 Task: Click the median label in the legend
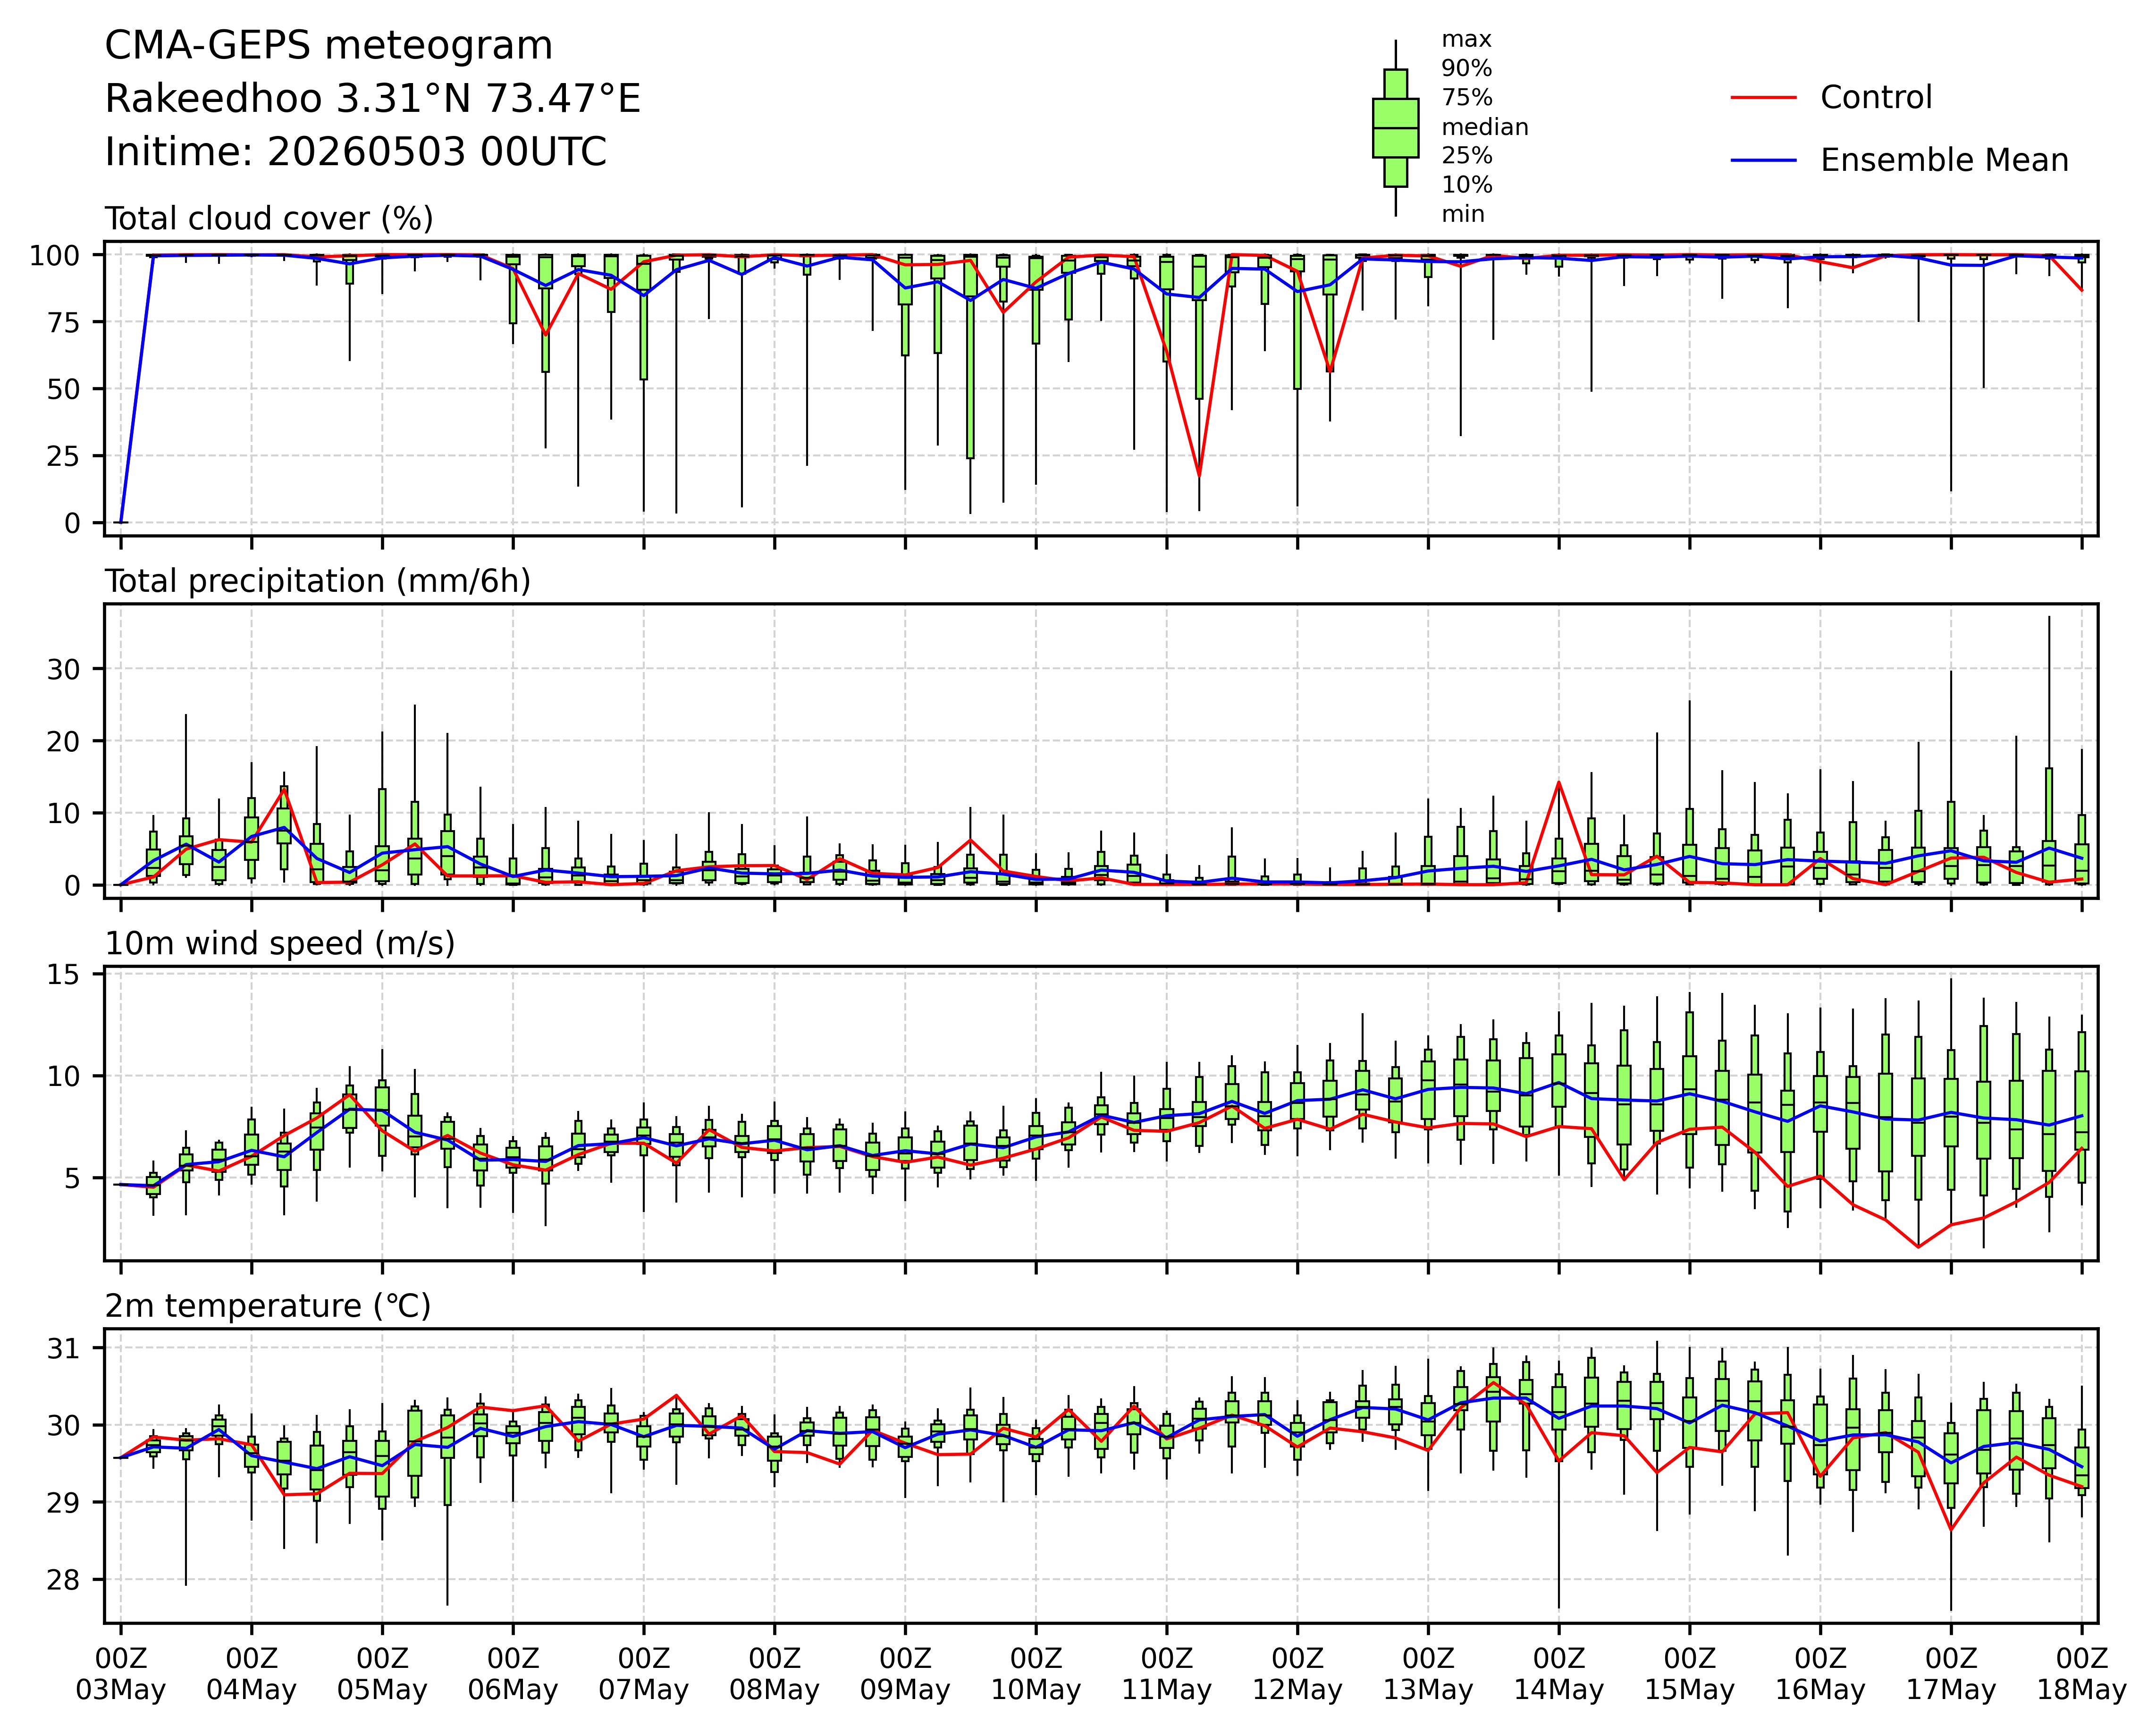click(1485, 127)
